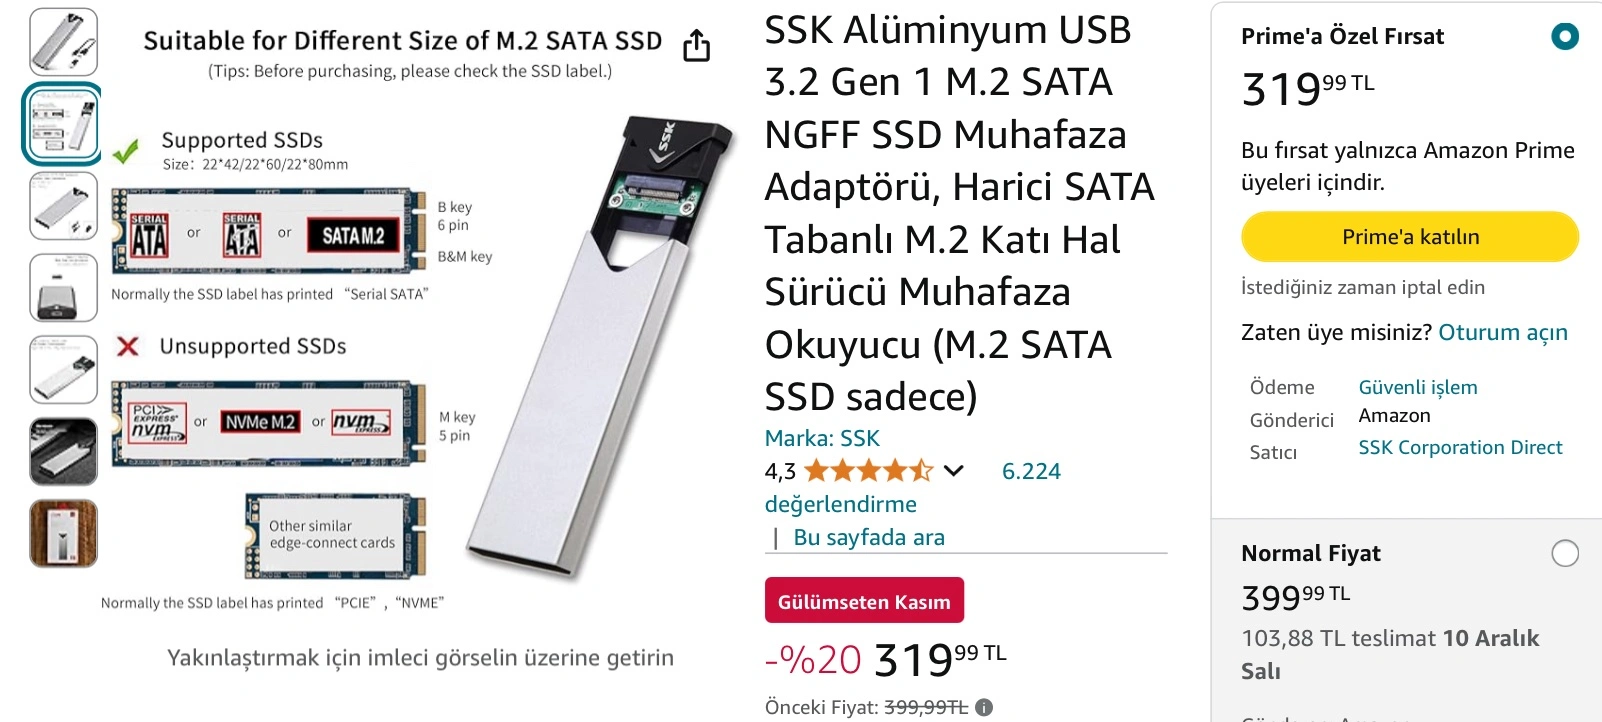Visit SSK Corporation Direct seller page
The width and height of the screenshot is (1602, 722).
click(1460, 447)
